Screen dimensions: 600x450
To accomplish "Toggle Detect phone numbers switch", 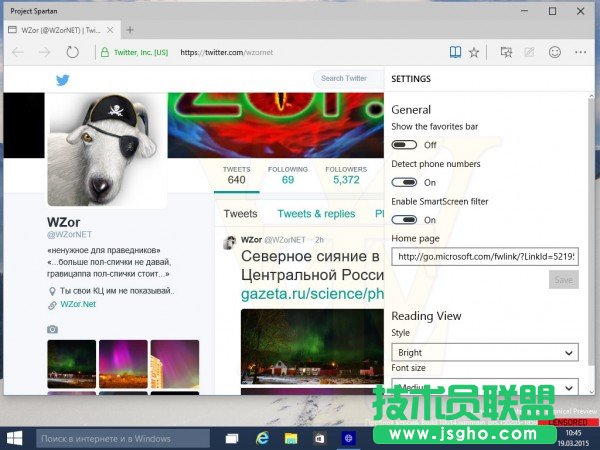I will coord(404,183).
